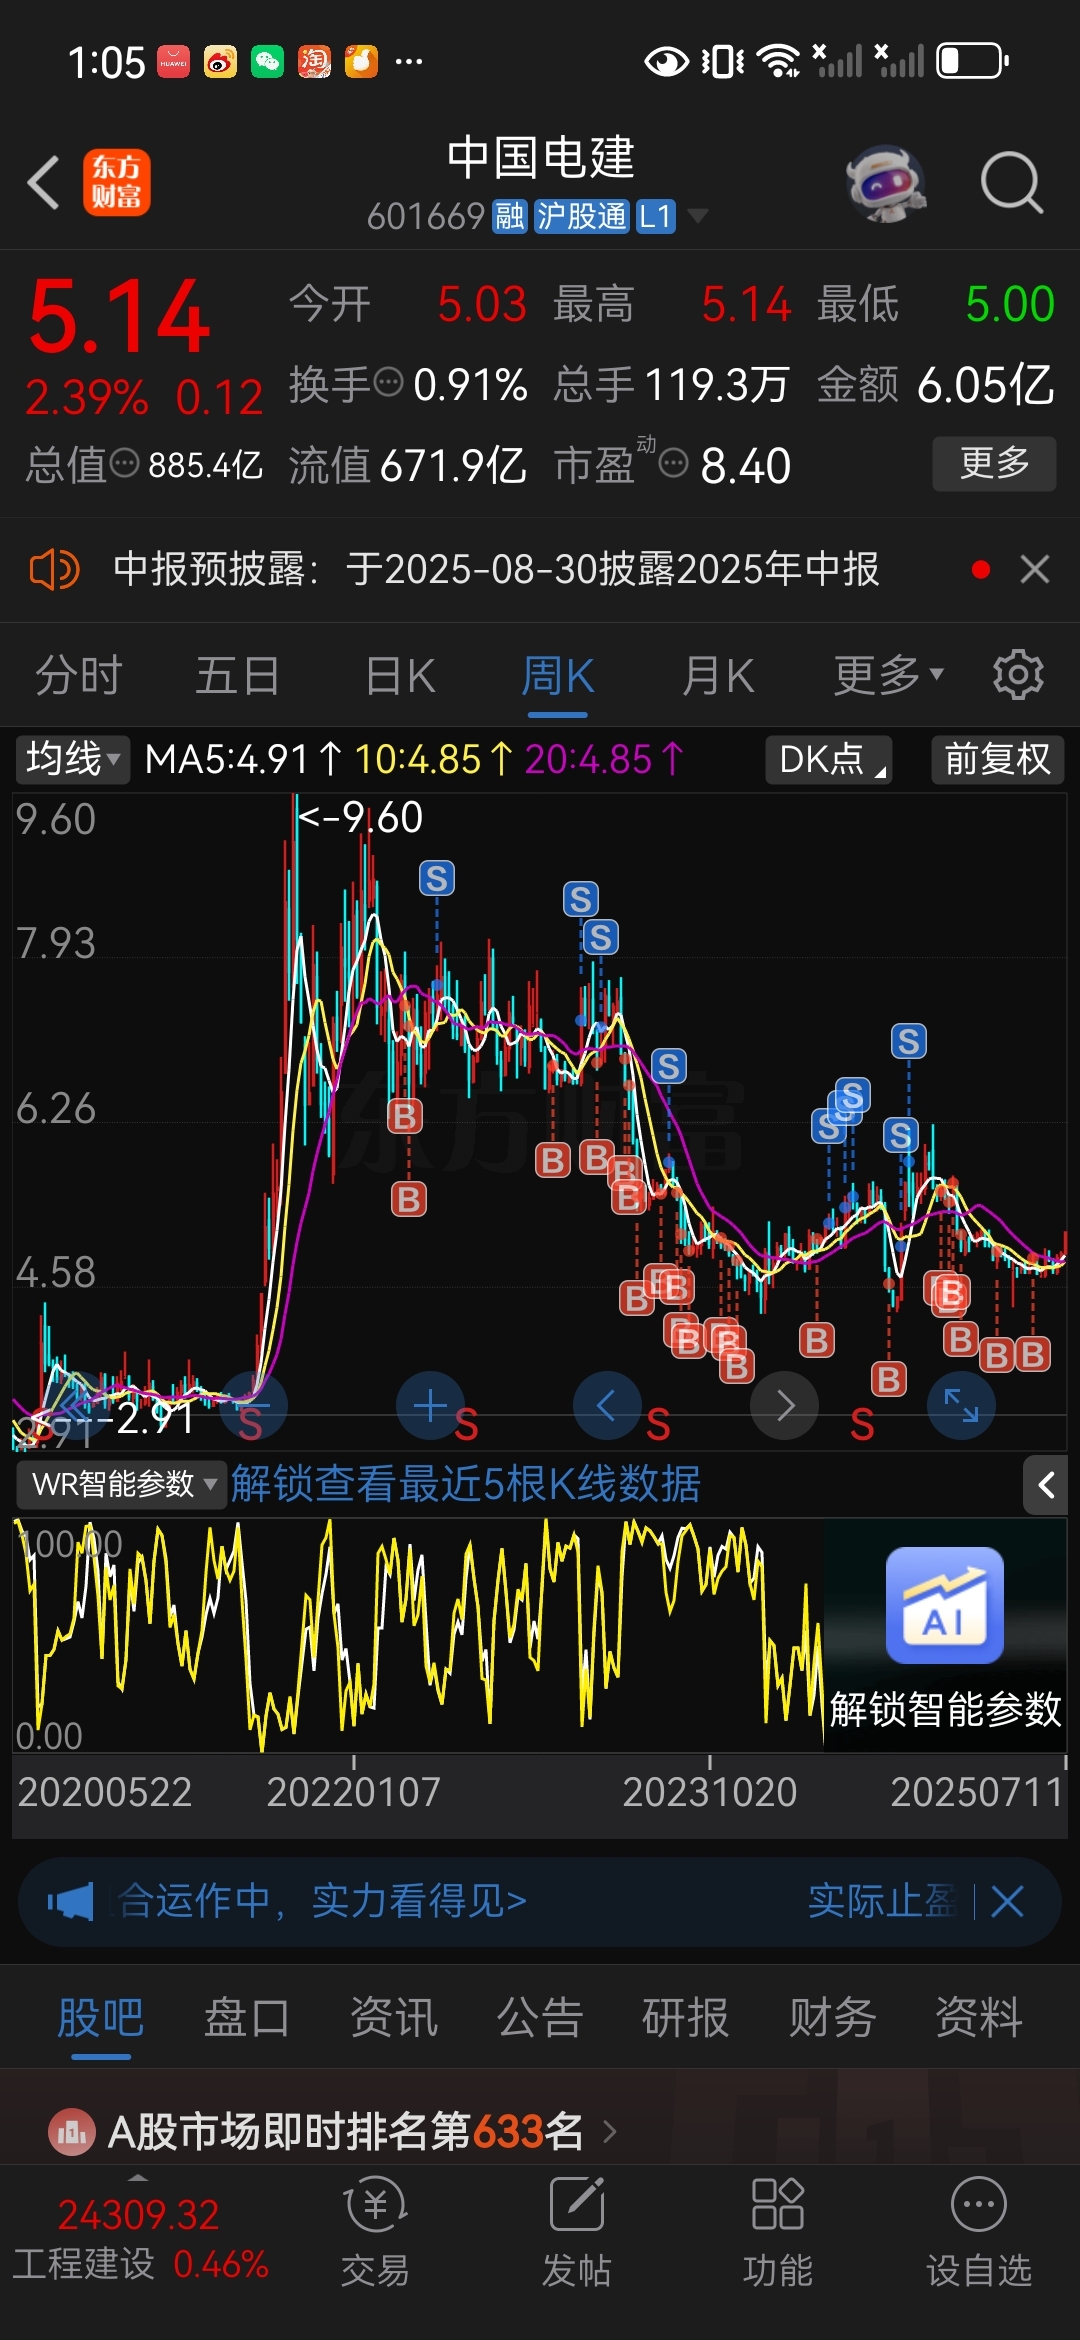Close the promo banner
Viewport: 1080px width, 2340px height.
[x=1007, y=1901]
